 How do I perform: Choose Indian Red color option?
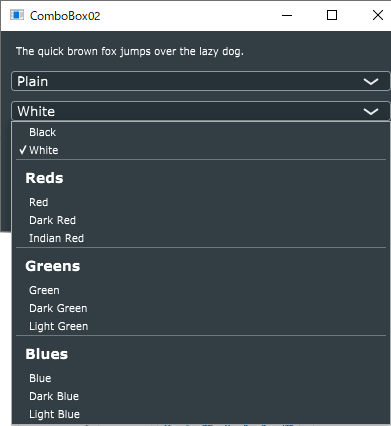coord(201,238)
